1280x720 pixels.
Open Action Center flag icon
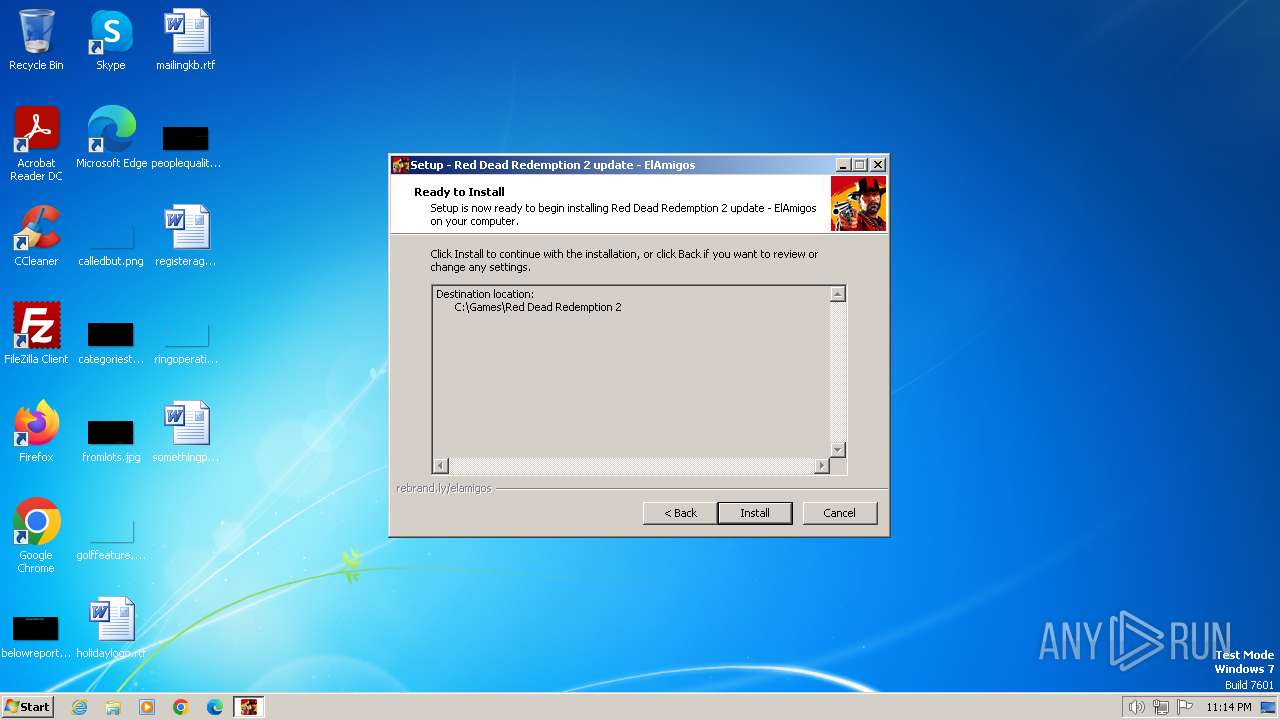pos(1185,707)
